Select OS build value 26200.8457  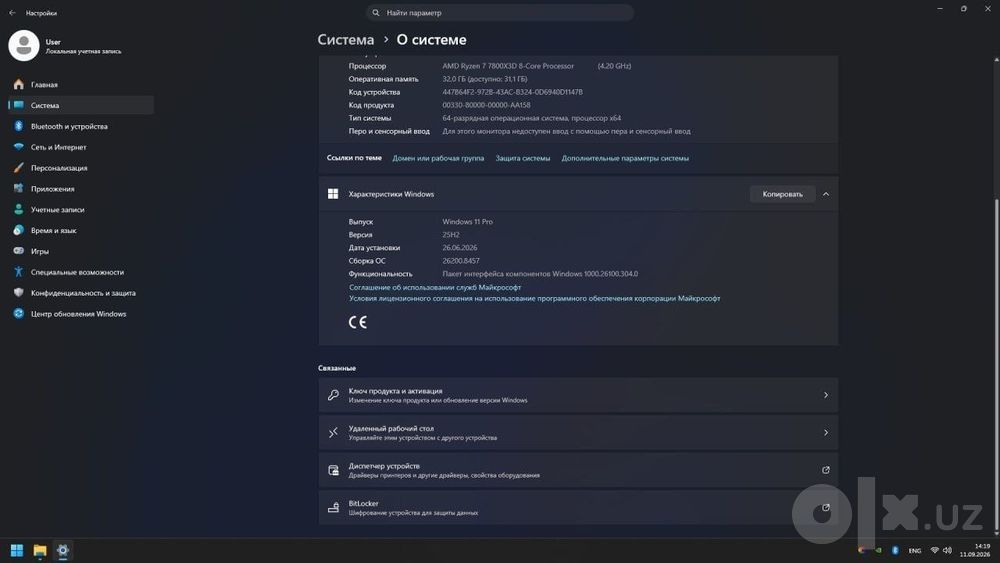[460, 261]
